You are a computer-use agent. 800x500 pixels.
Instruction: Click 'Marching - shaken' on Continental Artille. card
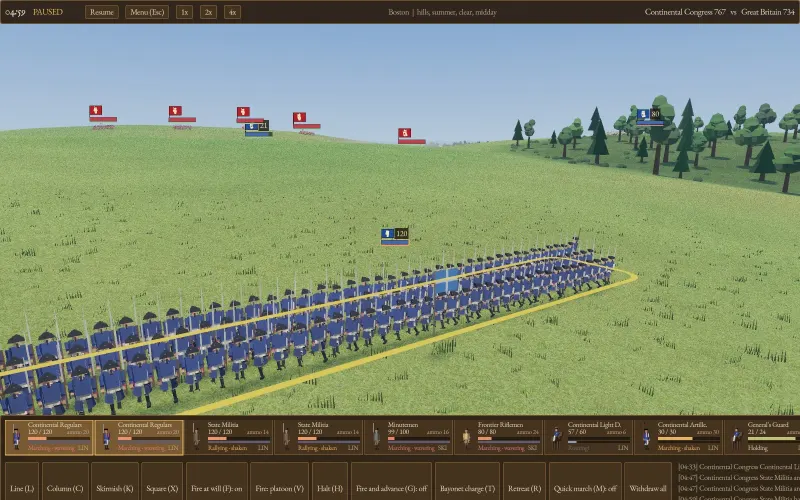point(677,447)
